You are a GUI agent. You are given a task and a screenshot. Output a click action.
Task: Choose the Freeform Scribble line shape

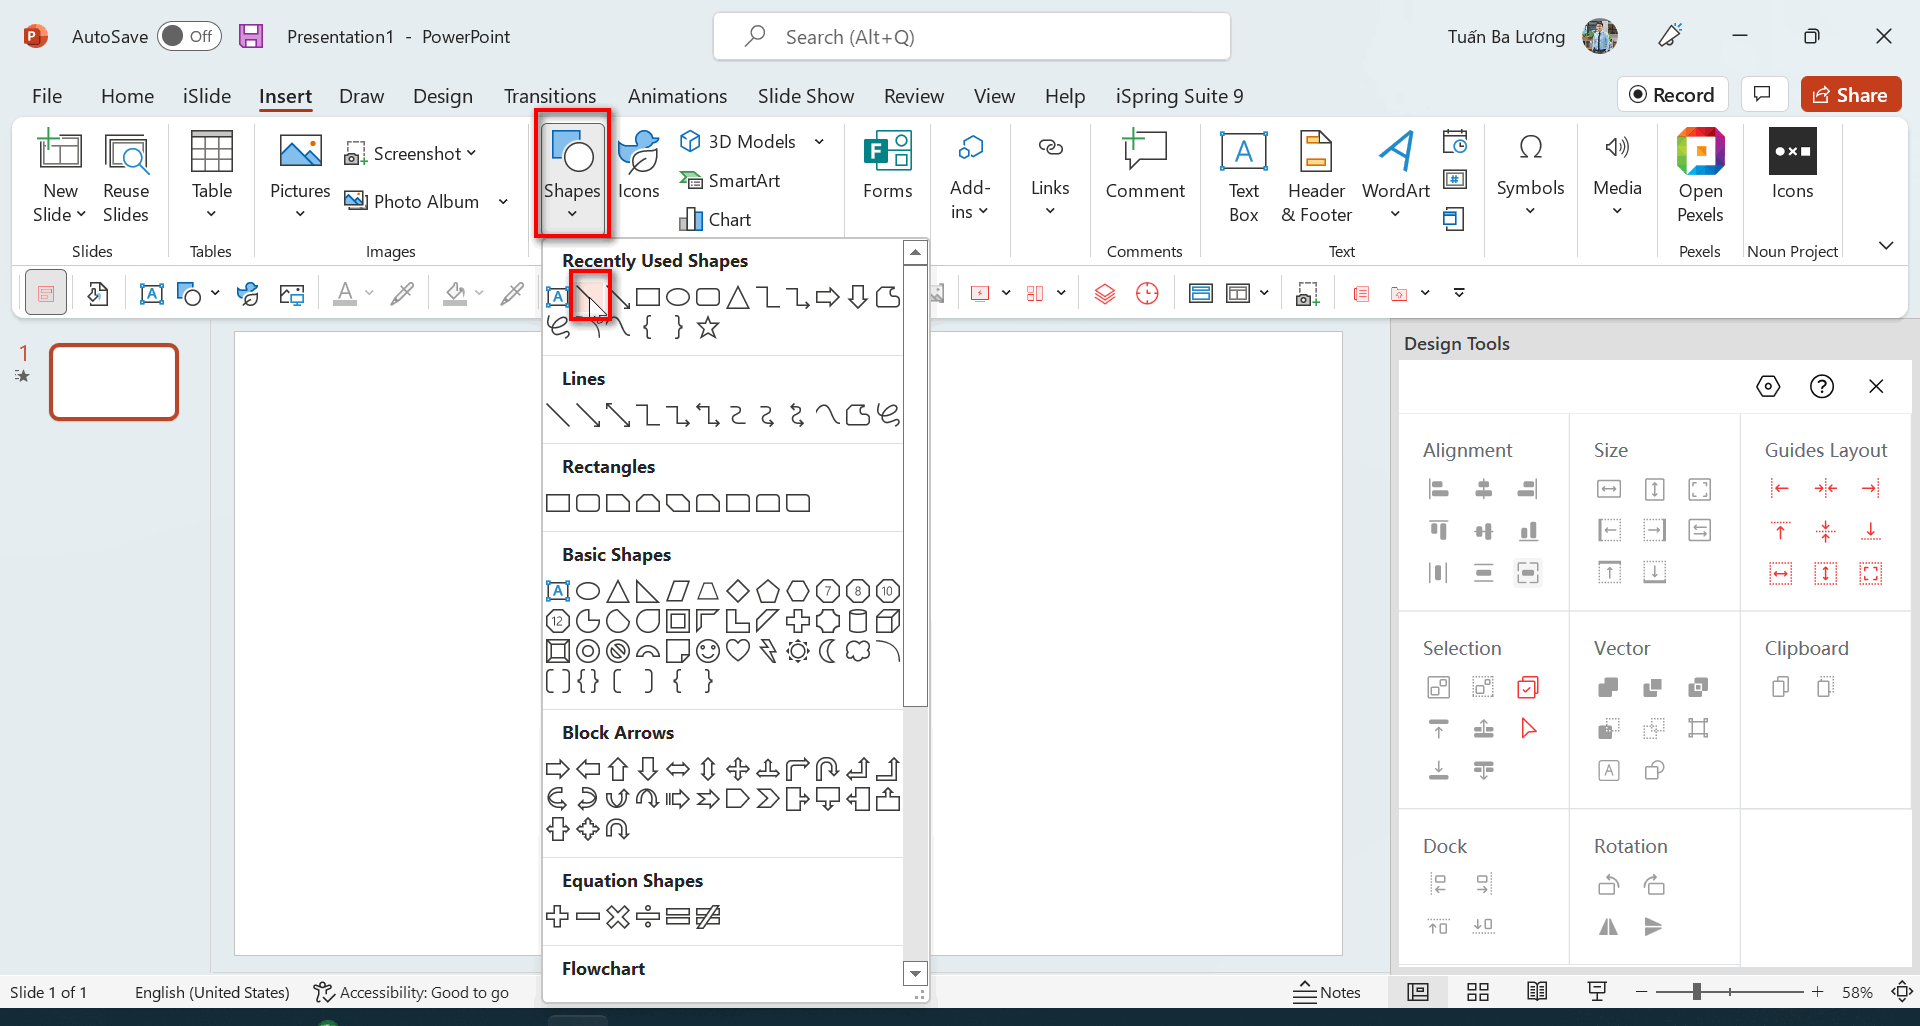888,415
